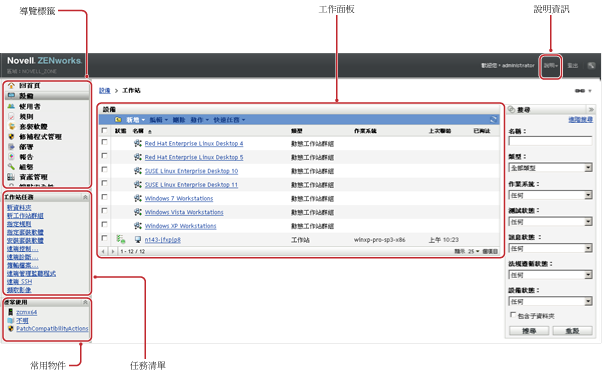The width and height of the screenshot is (602, 376).
Task: Open the Quick Tasks (快速任務) menu
Action: pyautogui.click(x=229, y=120)
